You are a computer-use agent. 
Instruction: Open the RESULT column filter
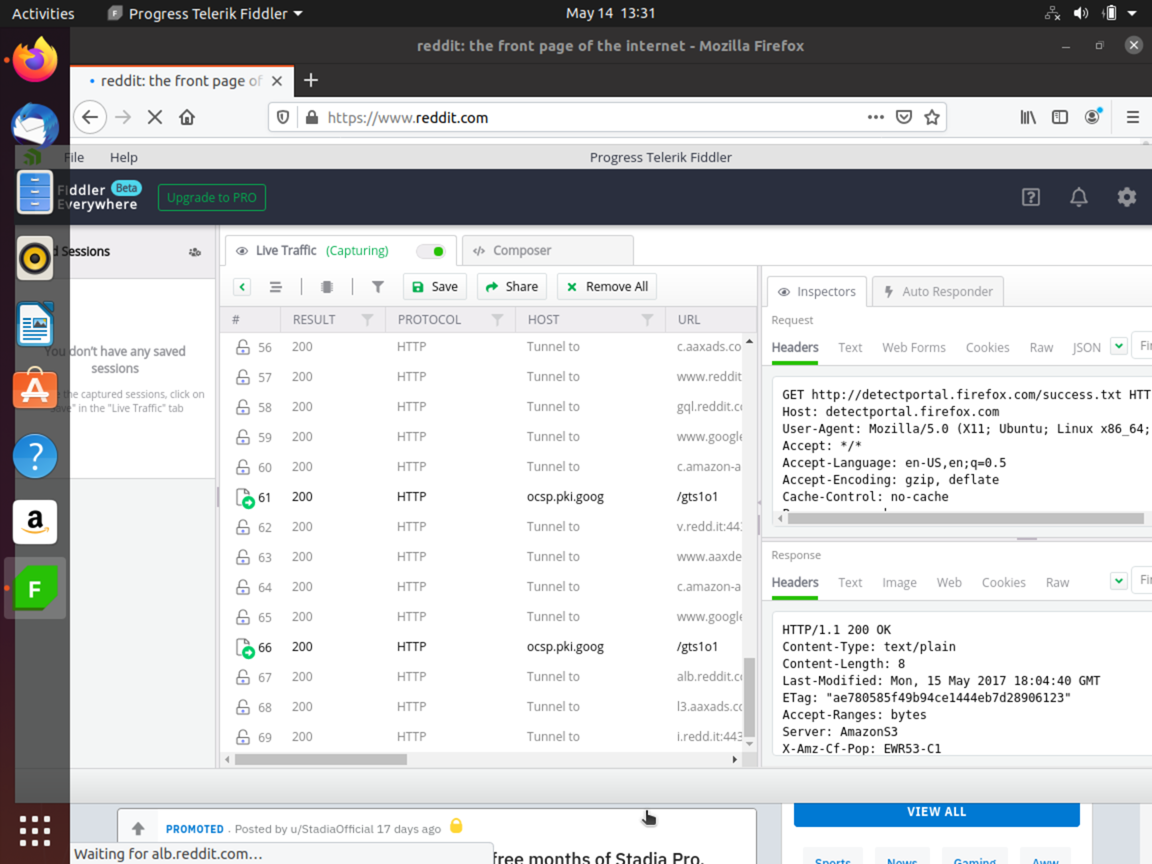(367, 320)
